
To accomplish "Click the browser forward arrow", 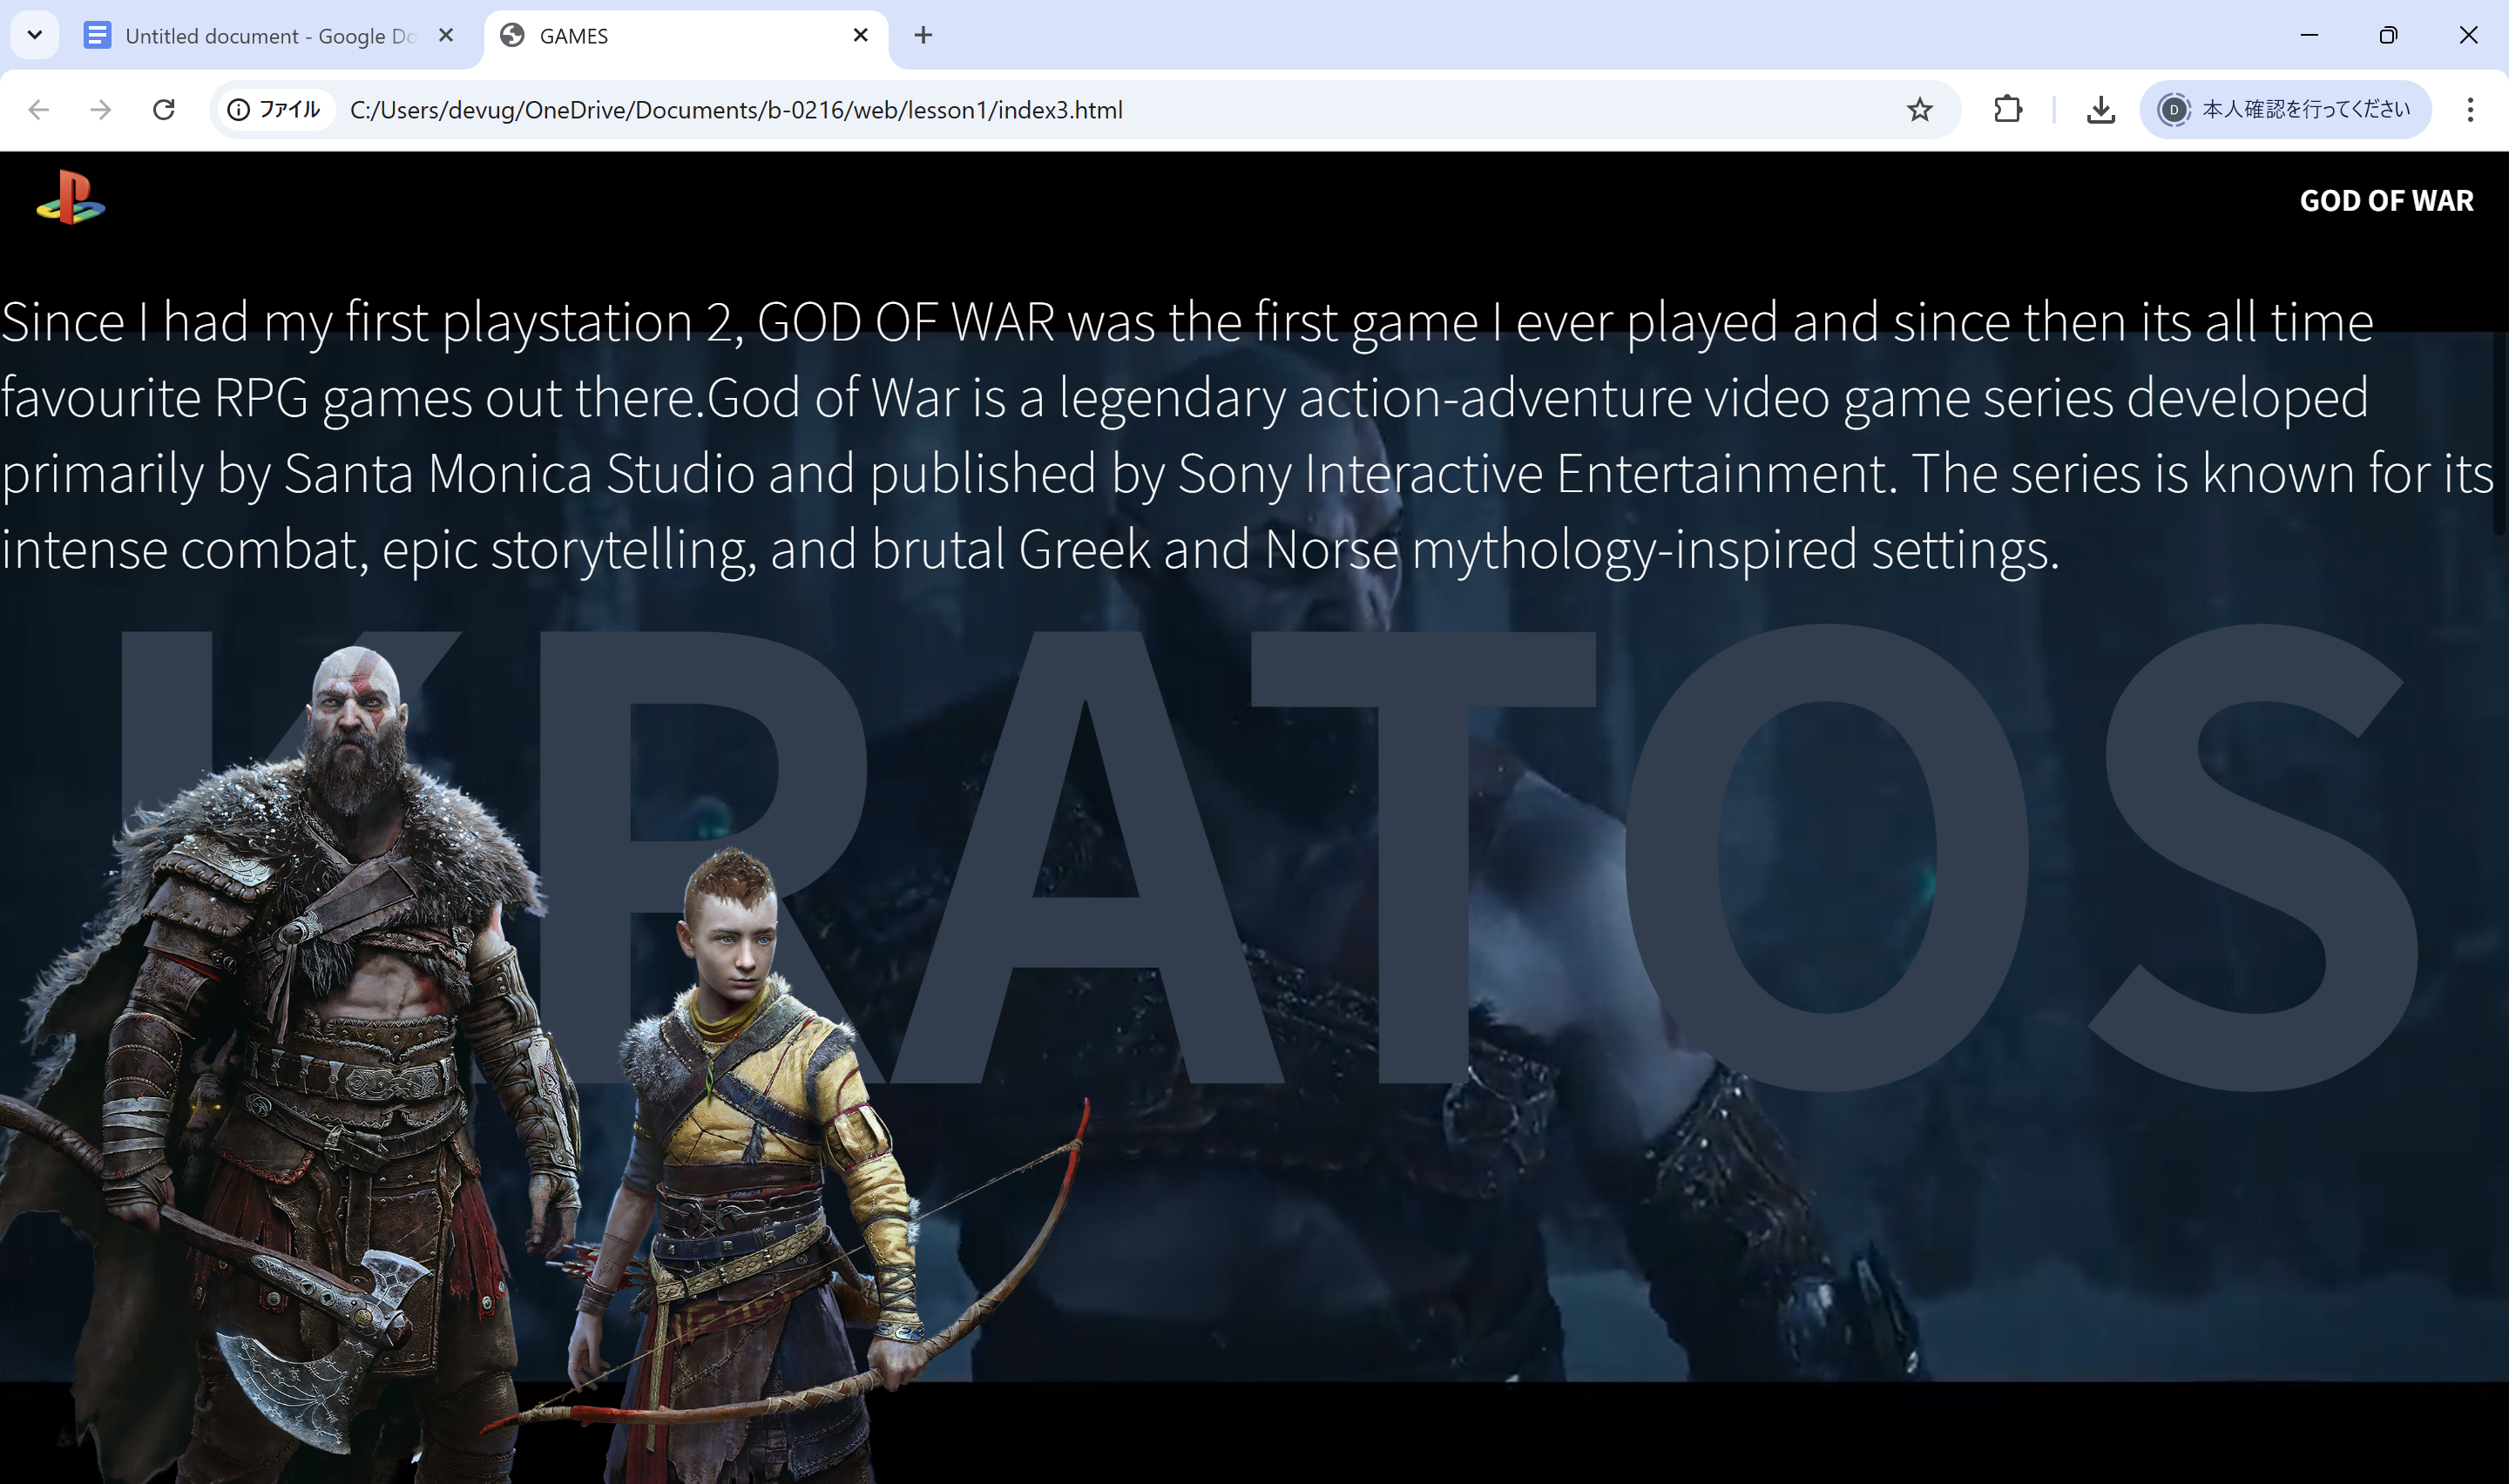I will [x=101, y=110].
